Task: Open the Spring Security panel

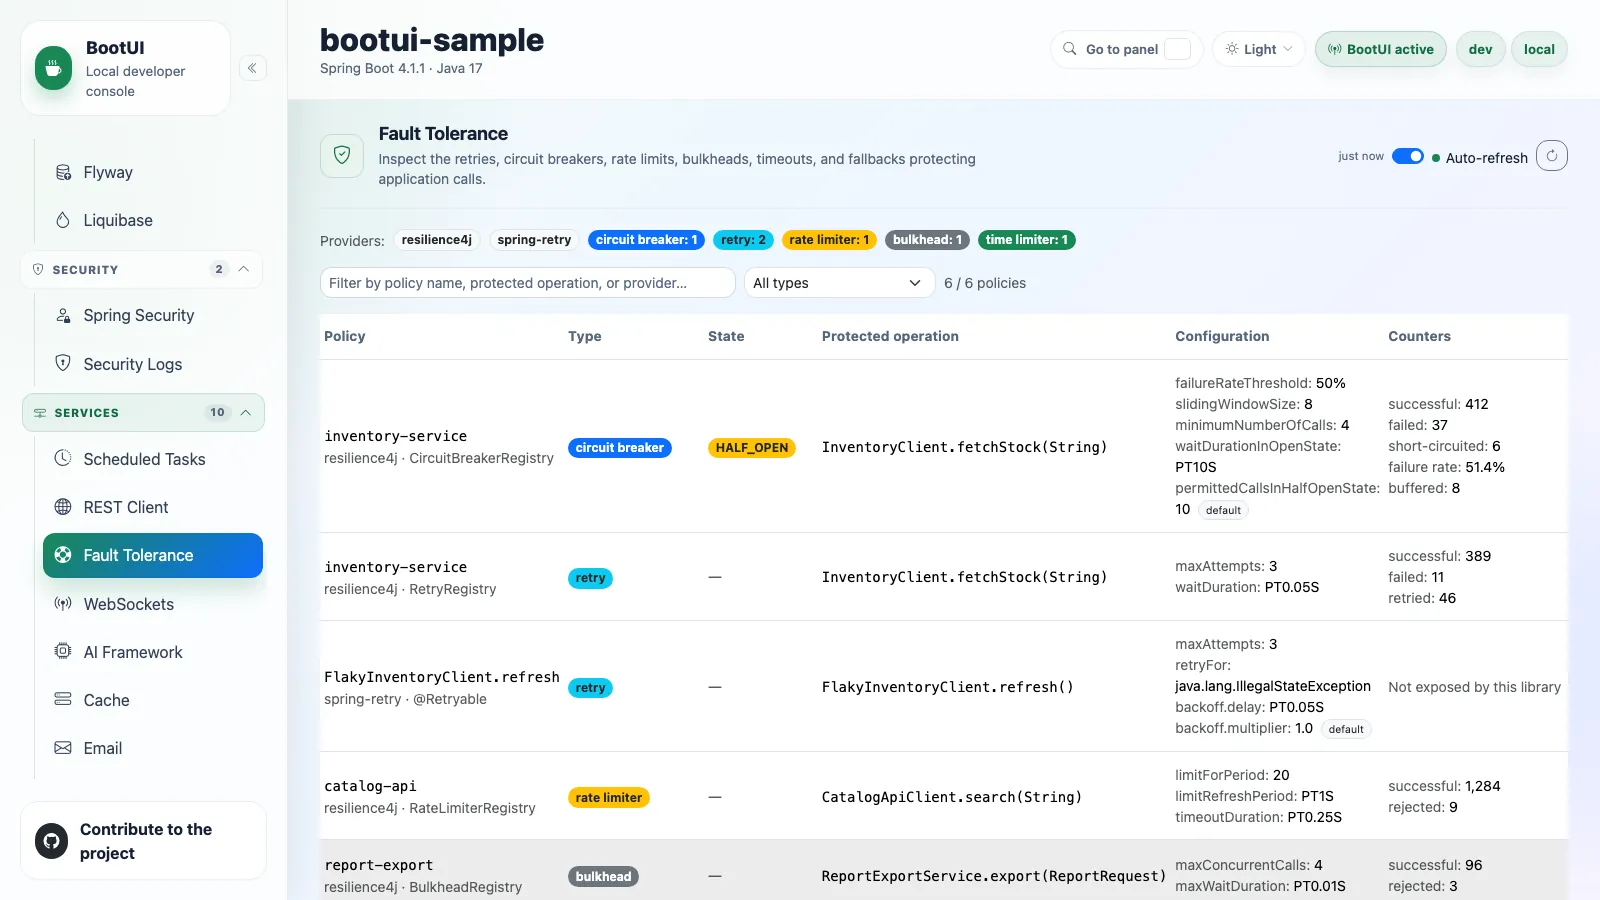Action: click(x=153, y=315)
